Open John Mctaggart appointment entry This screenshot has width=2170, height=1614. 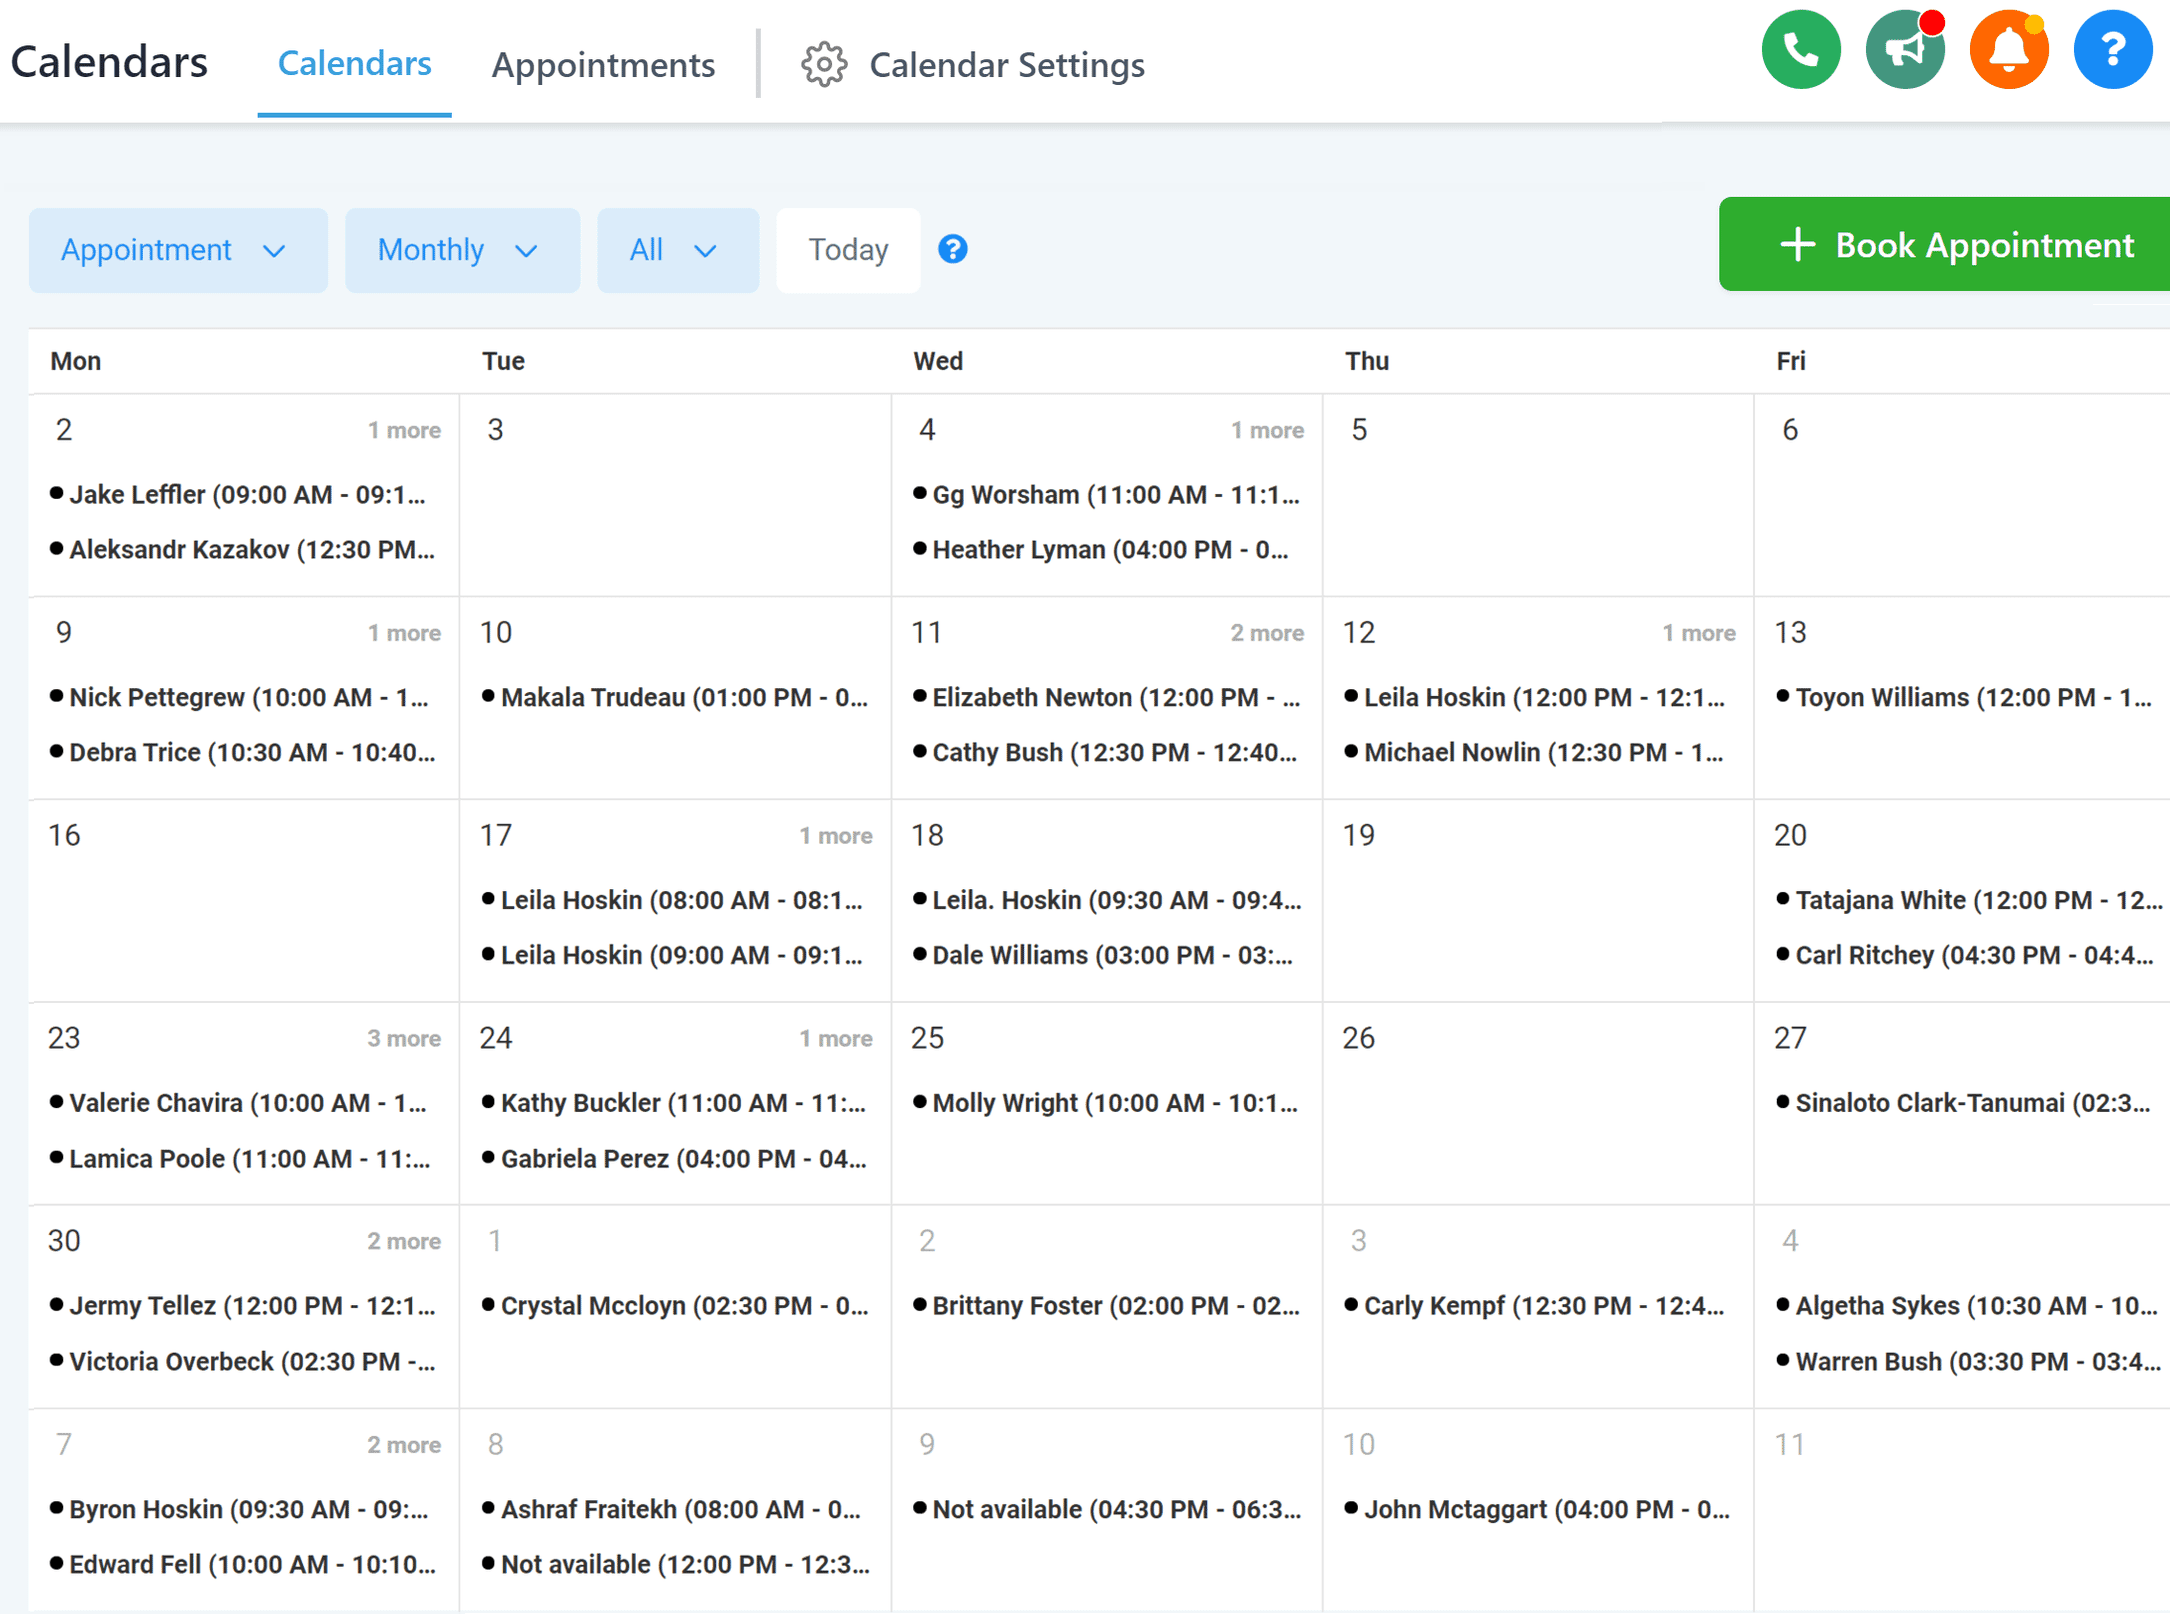tap(1545, 1509)
